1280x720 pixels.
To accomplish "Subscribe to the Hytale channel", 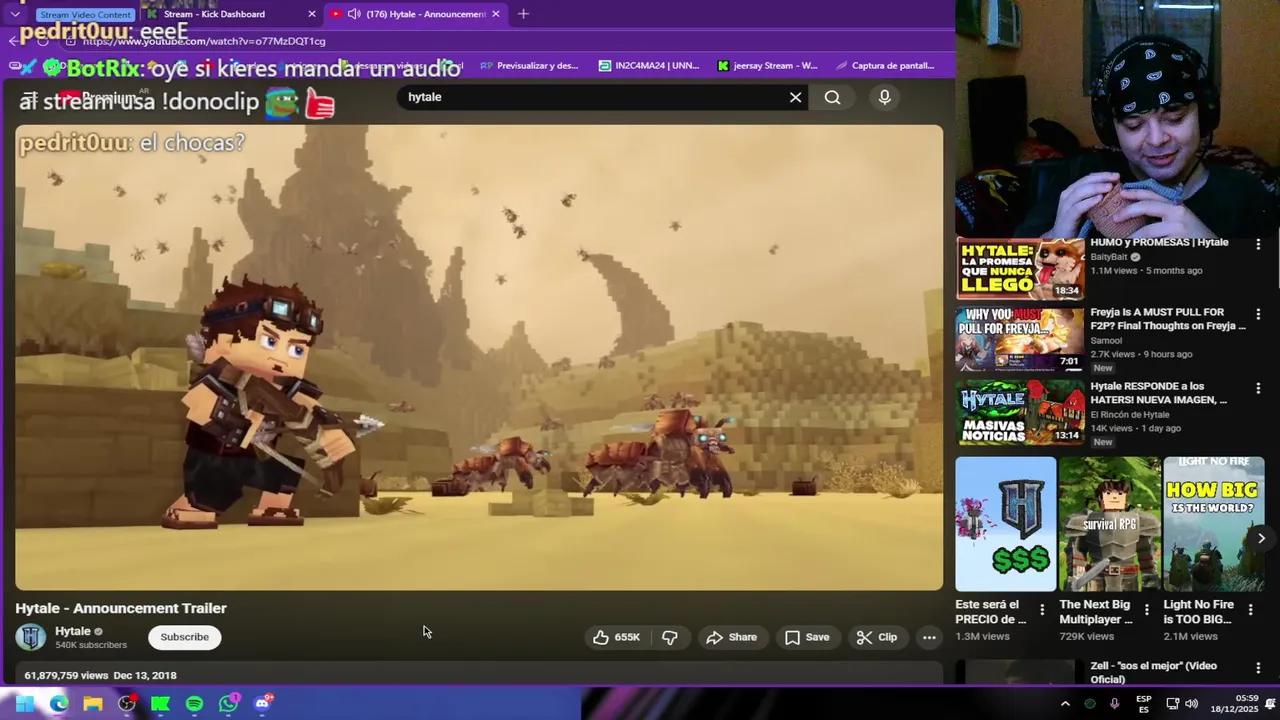I will 185,637.
